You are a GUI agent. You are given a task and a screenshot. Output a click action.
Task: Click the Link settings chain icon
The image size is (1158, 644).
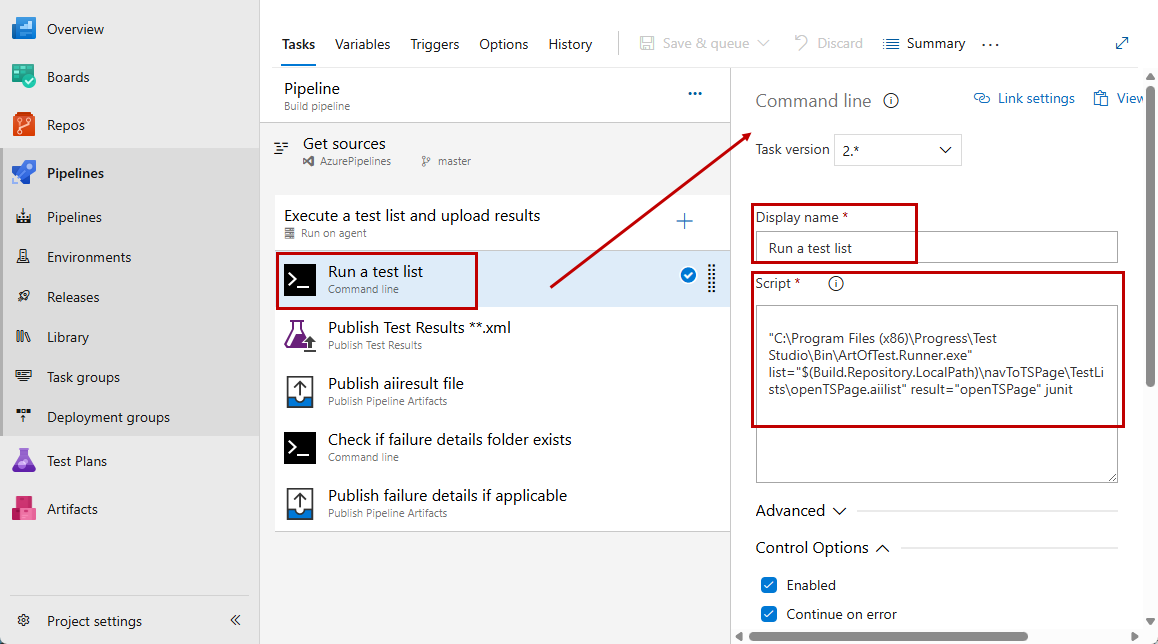981,98
